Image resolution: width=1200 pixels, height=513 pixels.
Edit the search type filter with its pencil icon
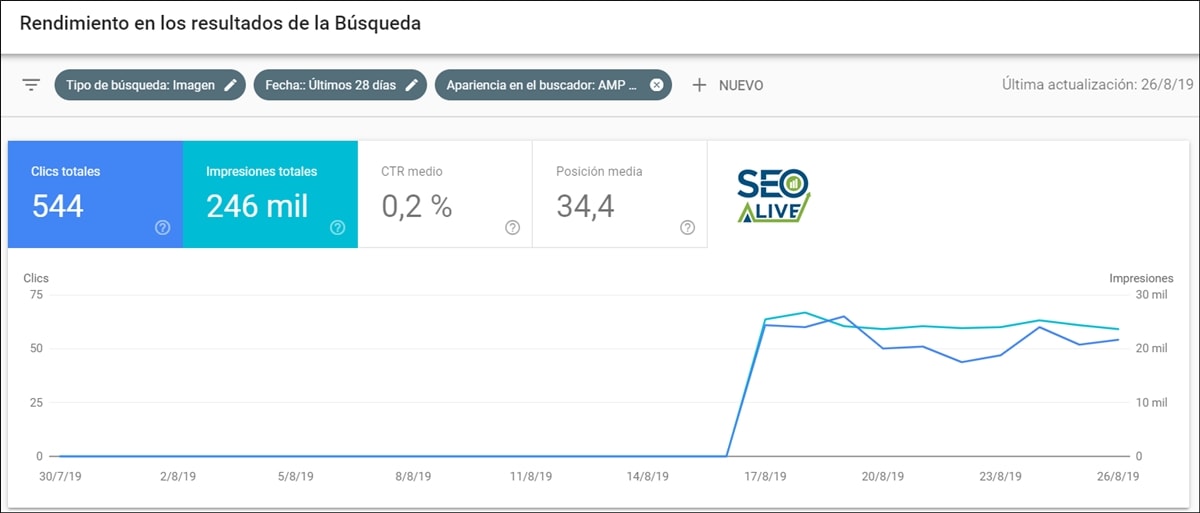pyautogui.click(x=231, y=85)
